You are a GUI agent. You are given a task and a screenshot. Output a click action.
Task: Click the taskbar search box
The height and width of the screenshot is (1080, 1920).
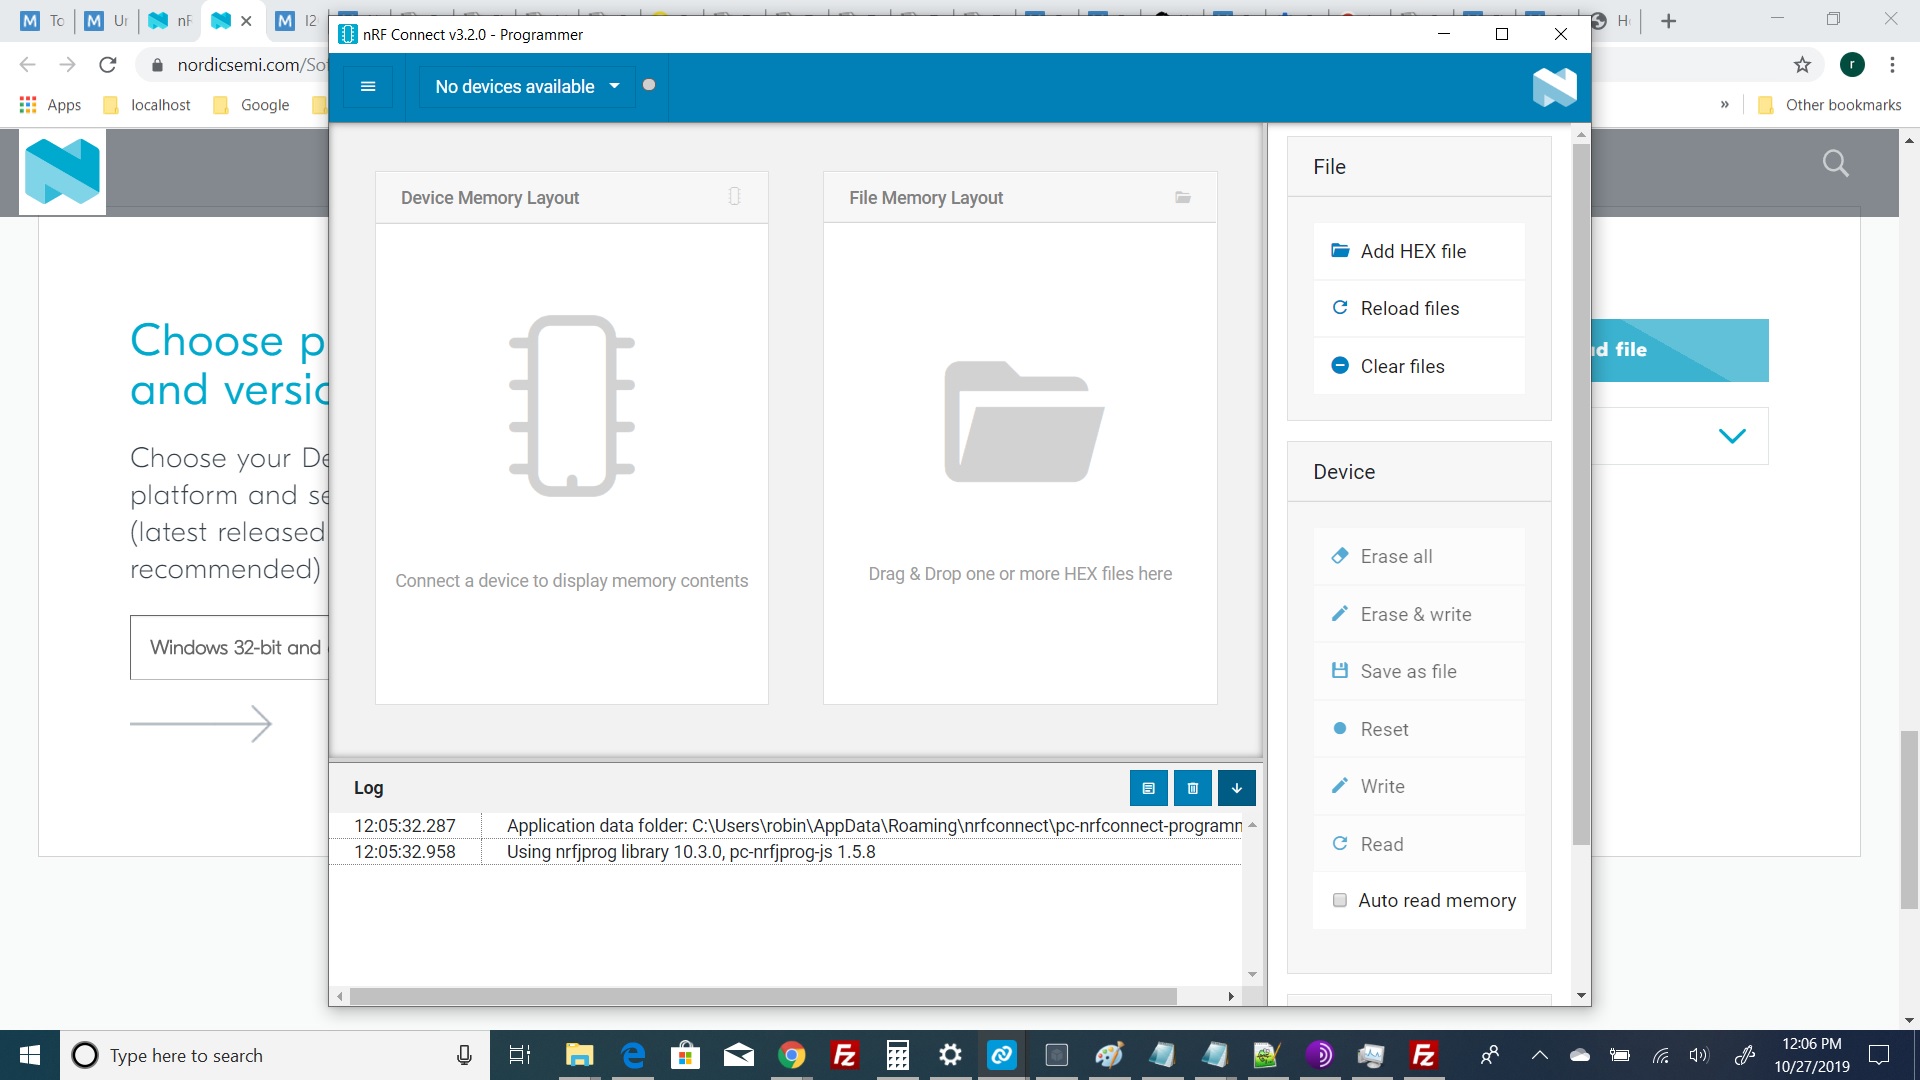point(275,1055)
